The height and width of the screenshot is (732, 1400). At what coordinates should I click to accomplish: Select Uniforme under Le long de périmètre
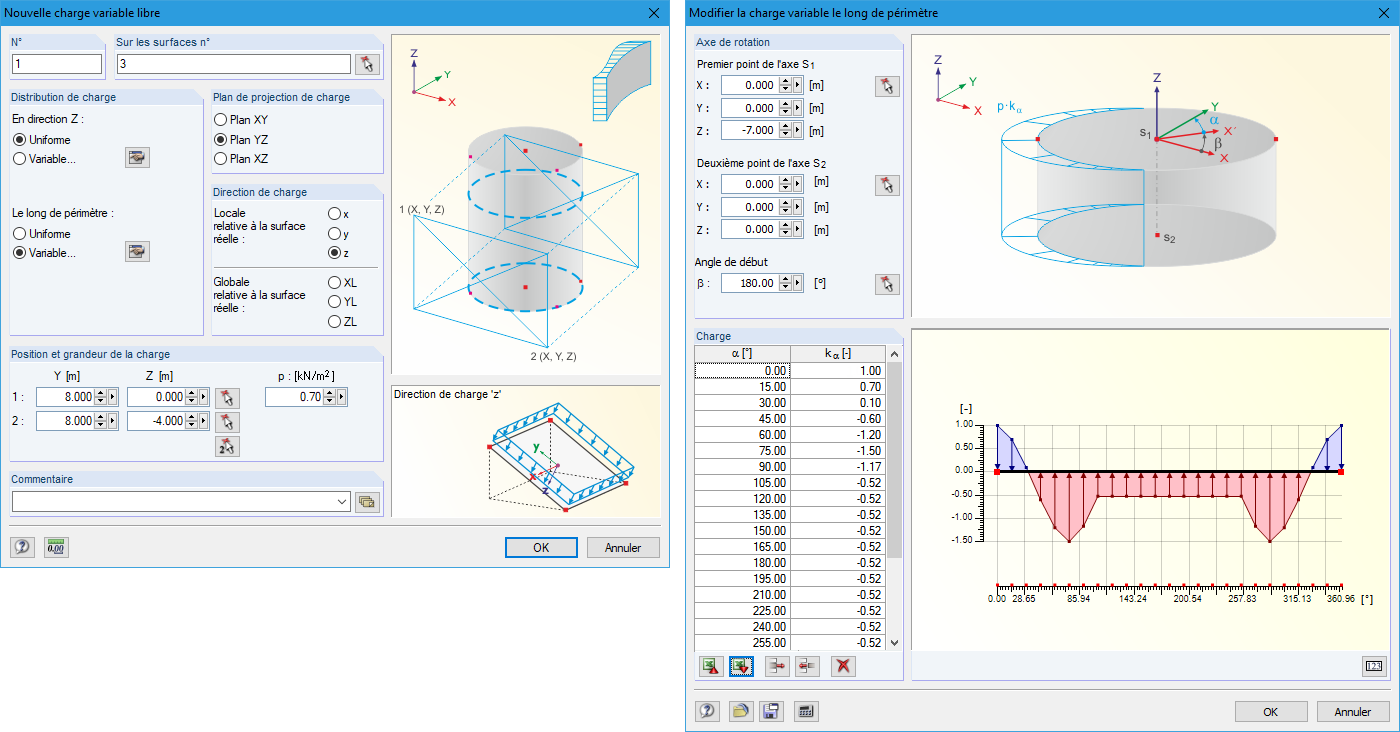click(x=41, y=234)
